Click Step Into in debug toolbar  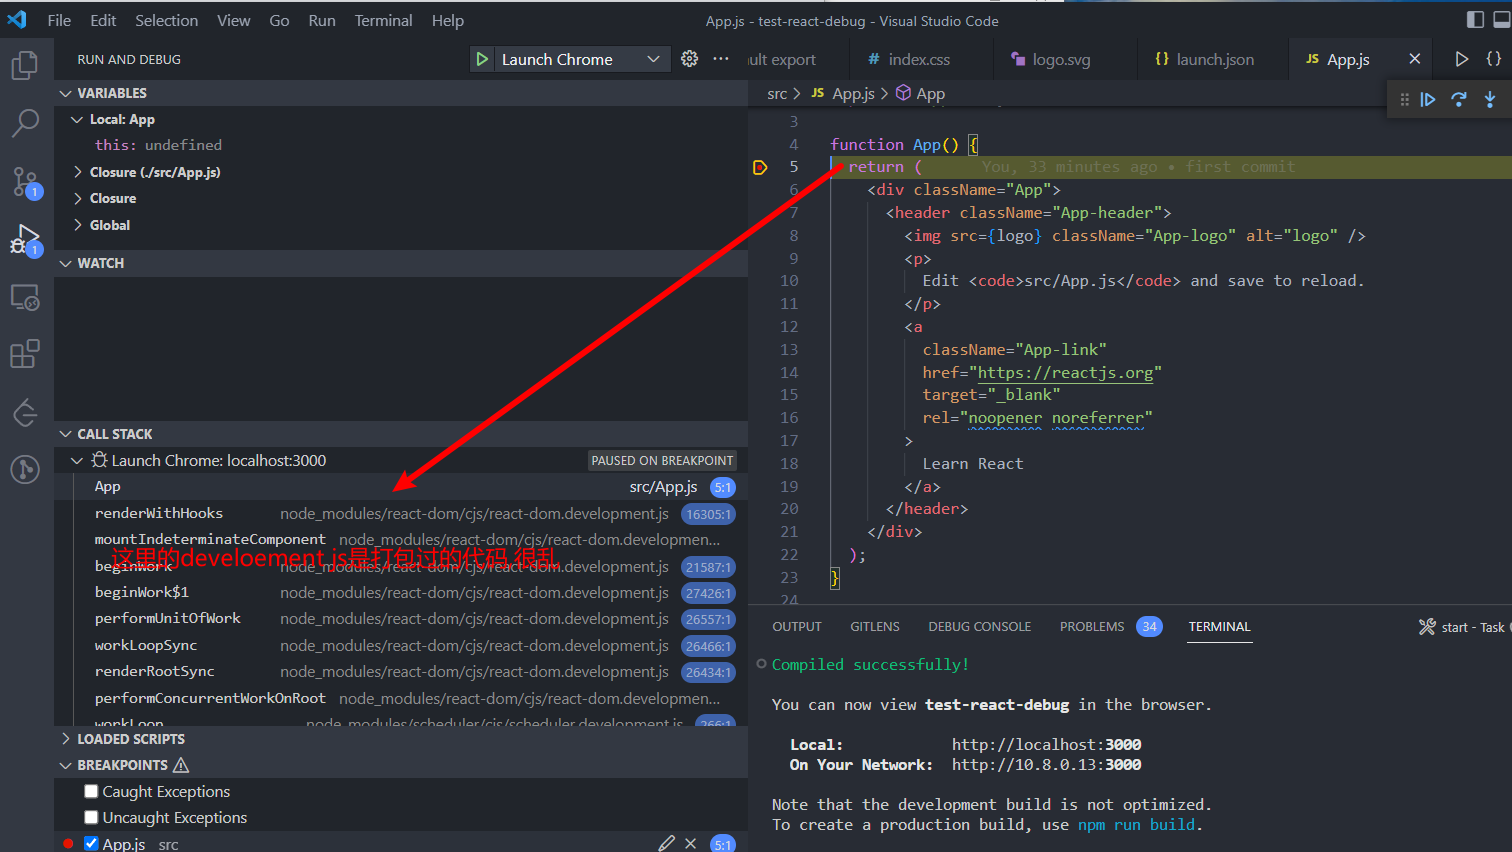tap(1490, 99)
